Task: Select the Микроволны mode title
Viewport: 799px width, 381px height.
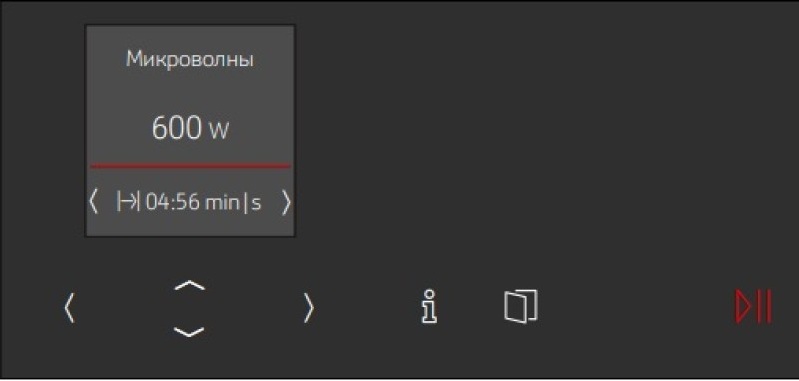Action: tap(190, 60)
